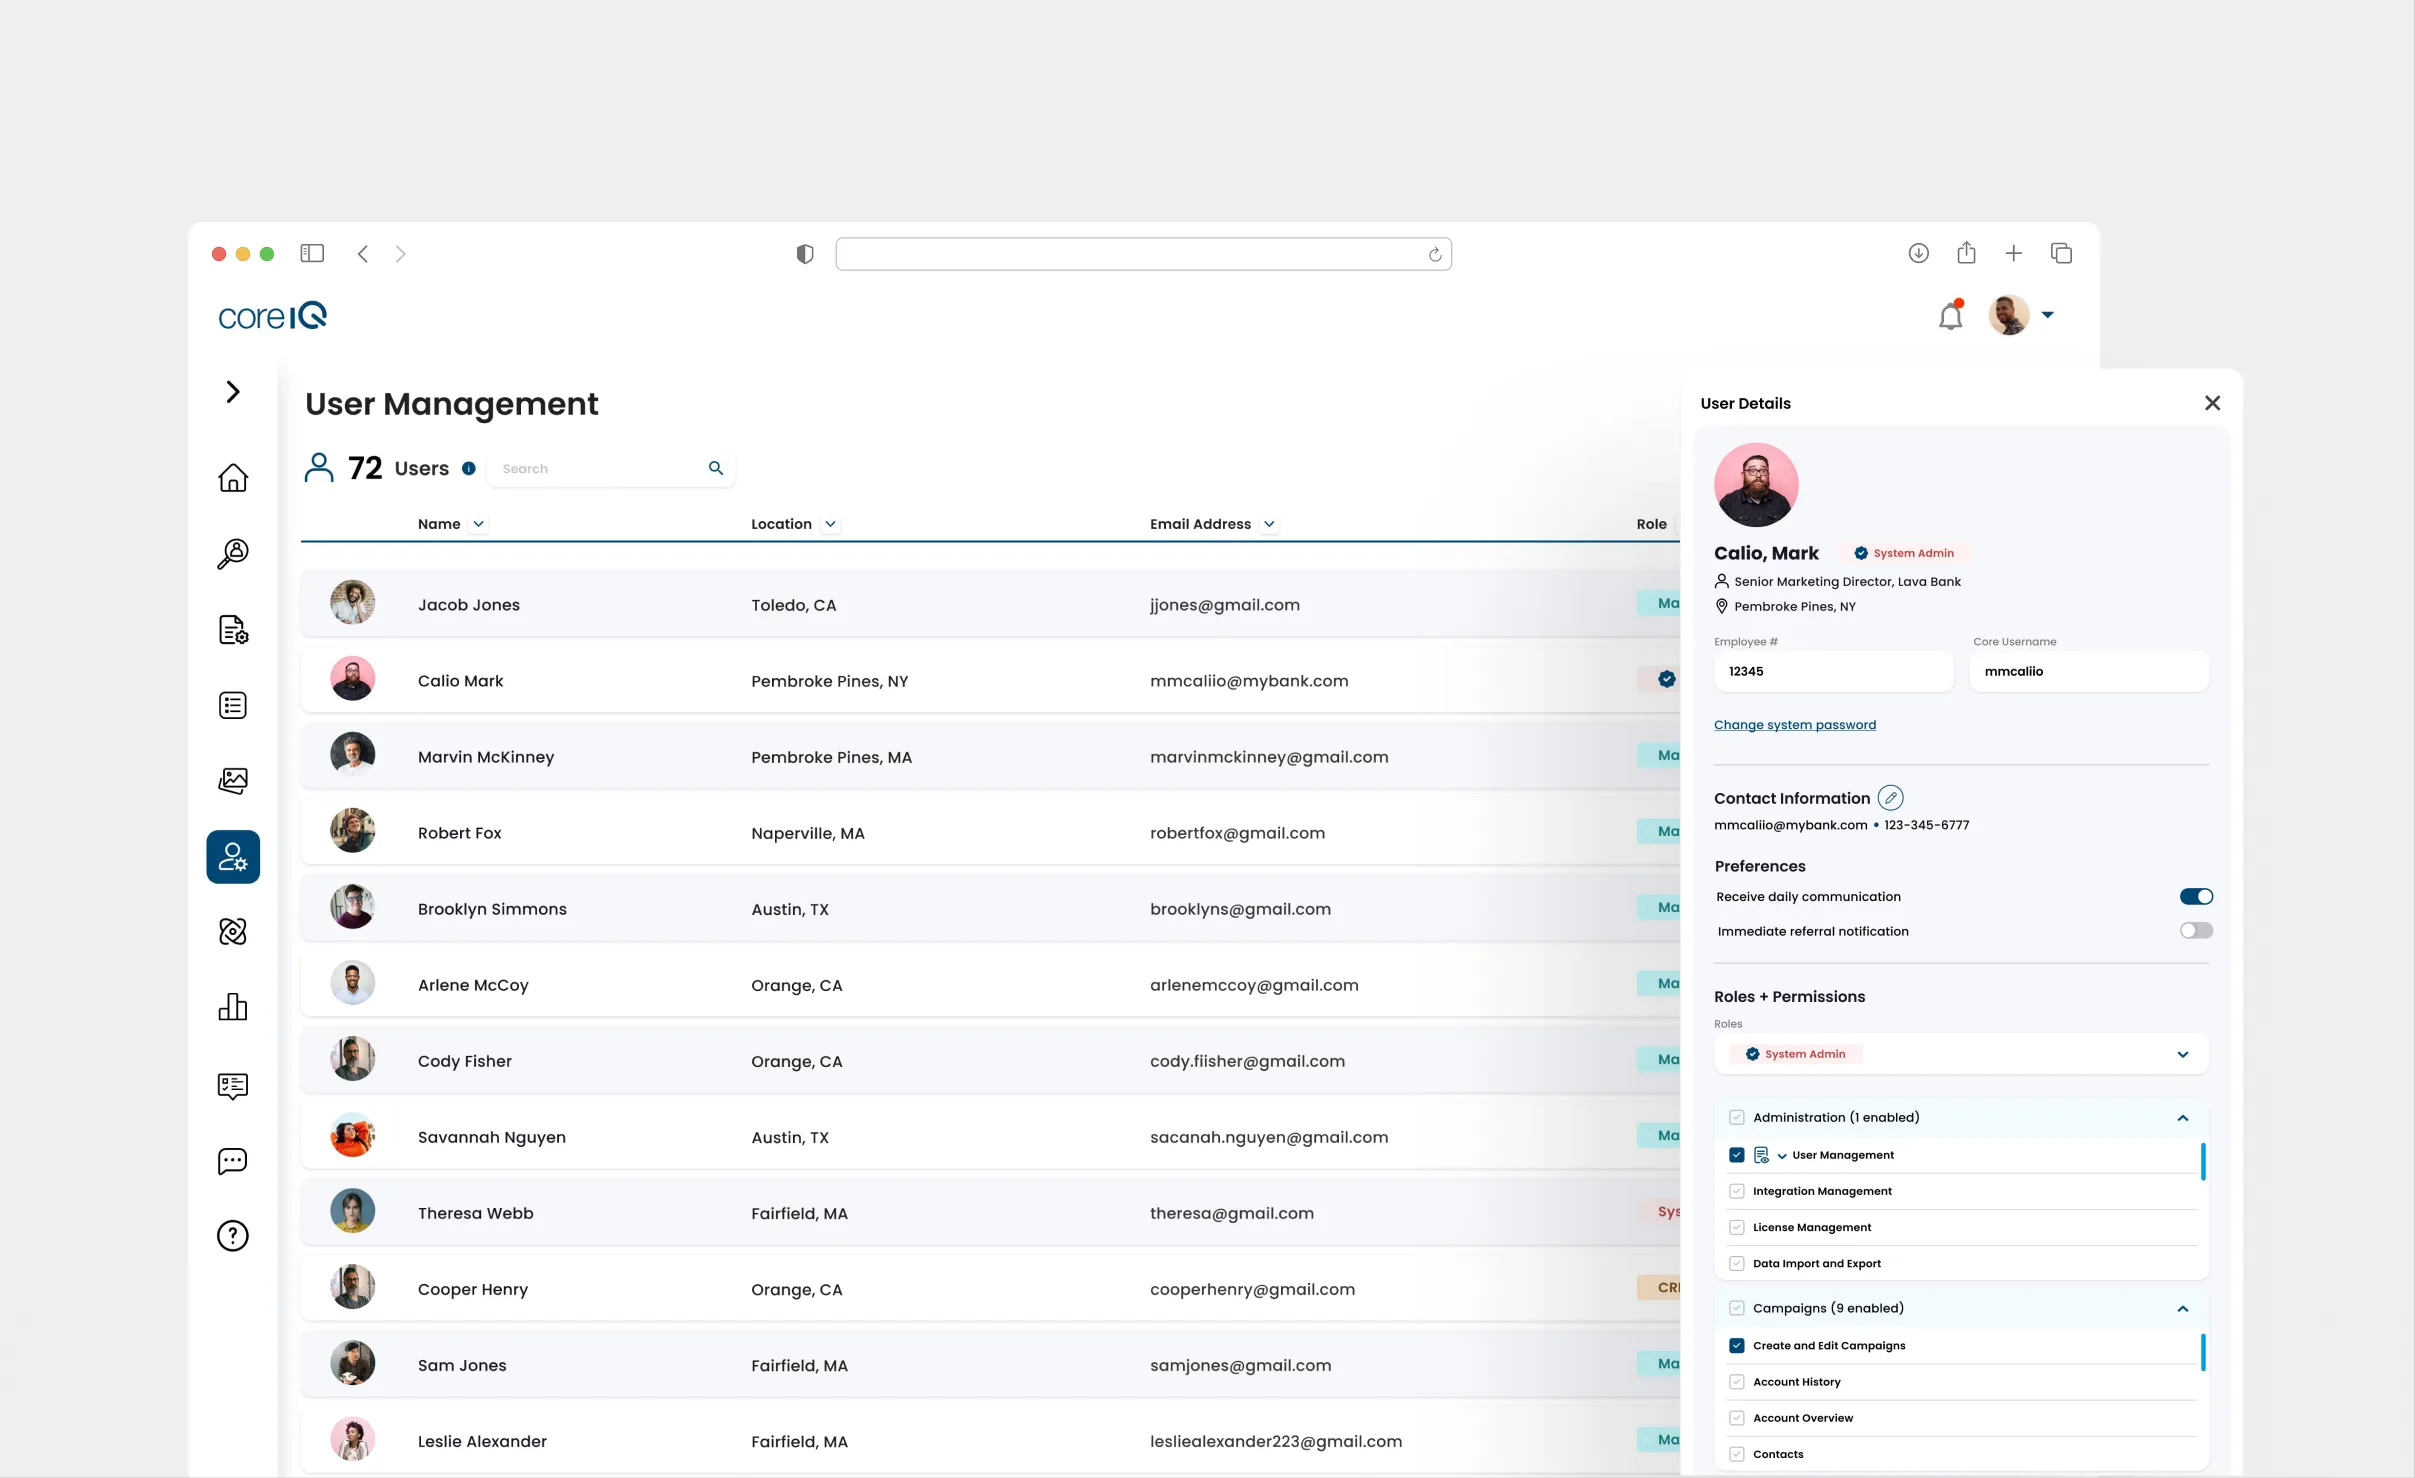Open the help question mark icon
This screenshot has height=1478, width=2415.
233,1236
